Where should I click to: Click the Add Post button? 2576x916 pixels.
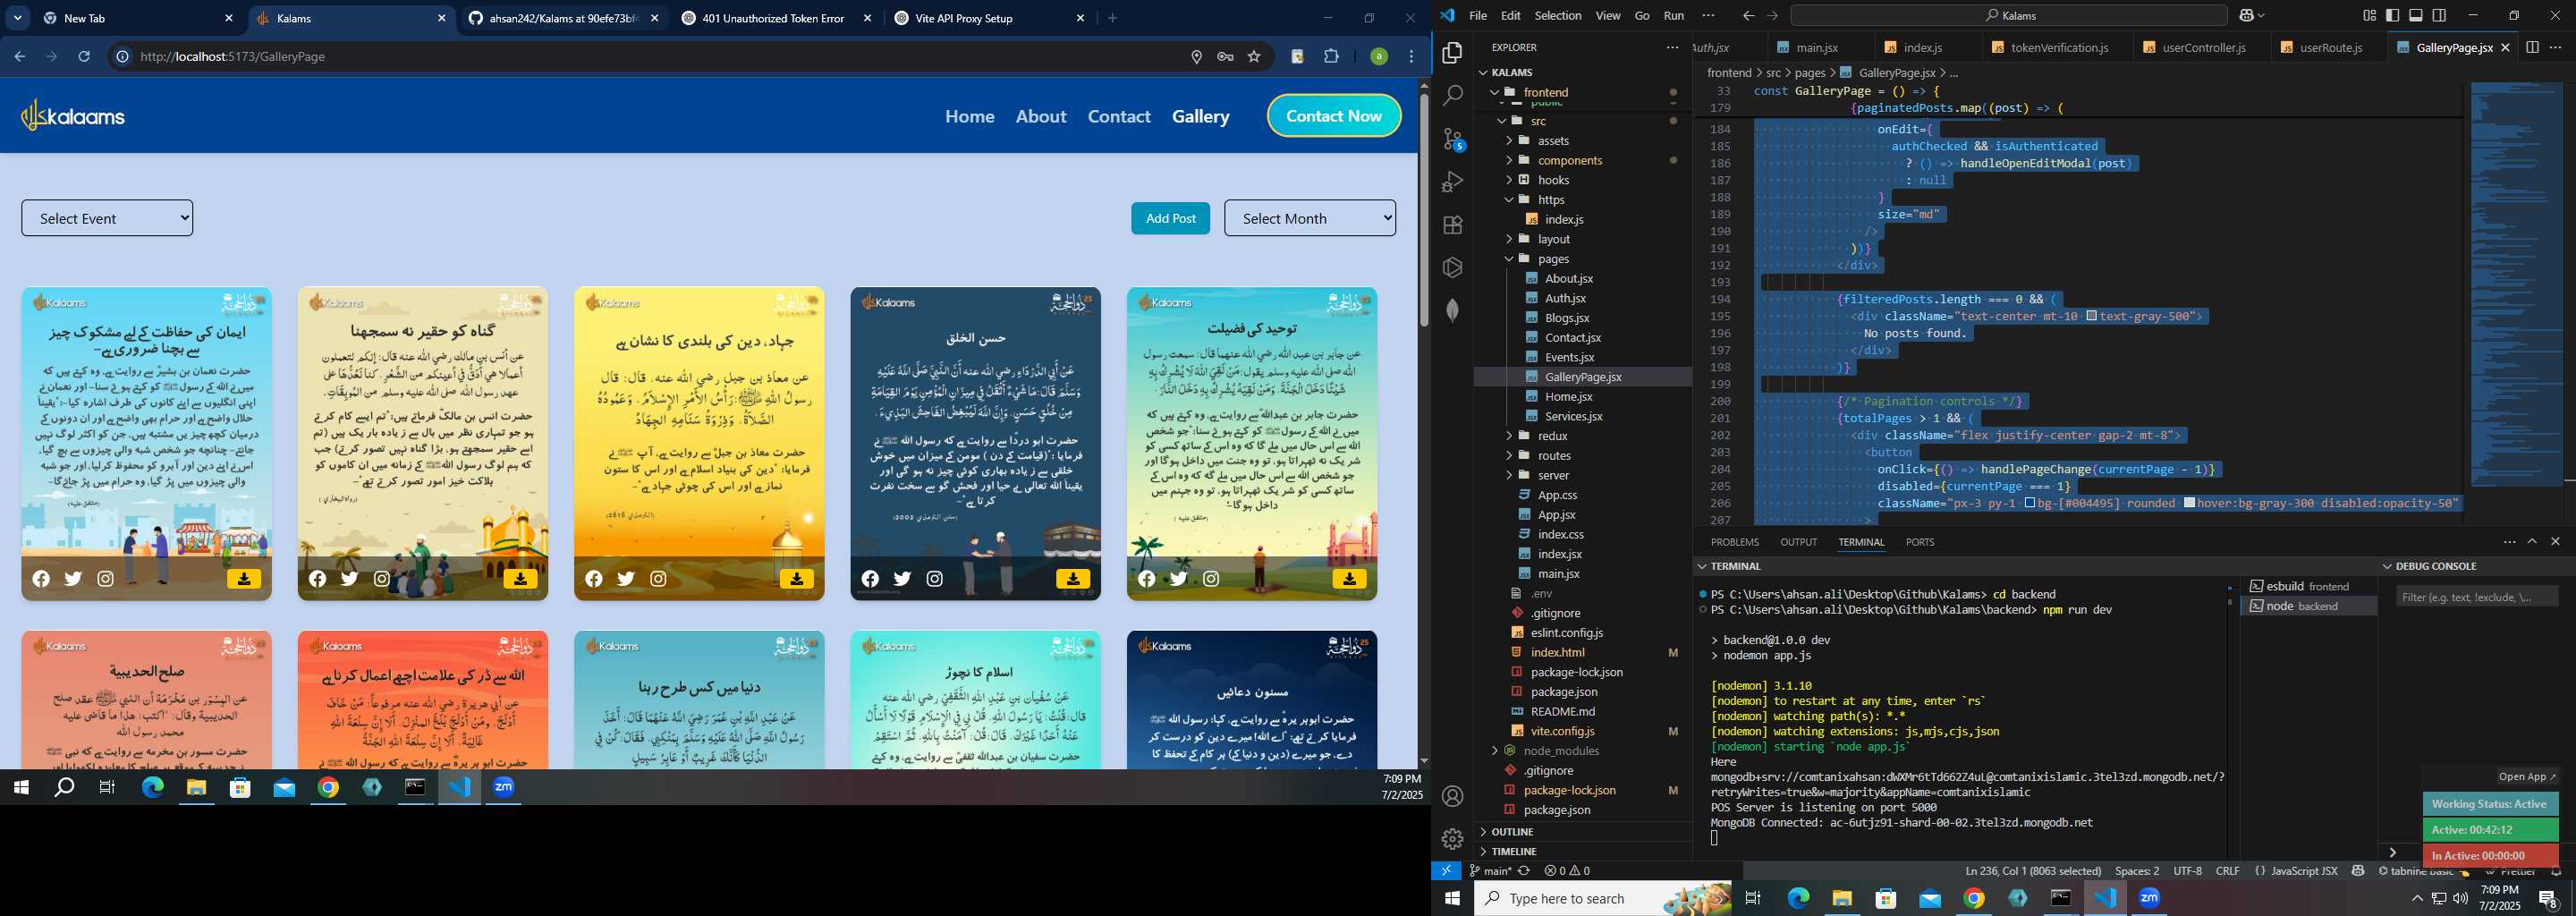[1170, 218]
